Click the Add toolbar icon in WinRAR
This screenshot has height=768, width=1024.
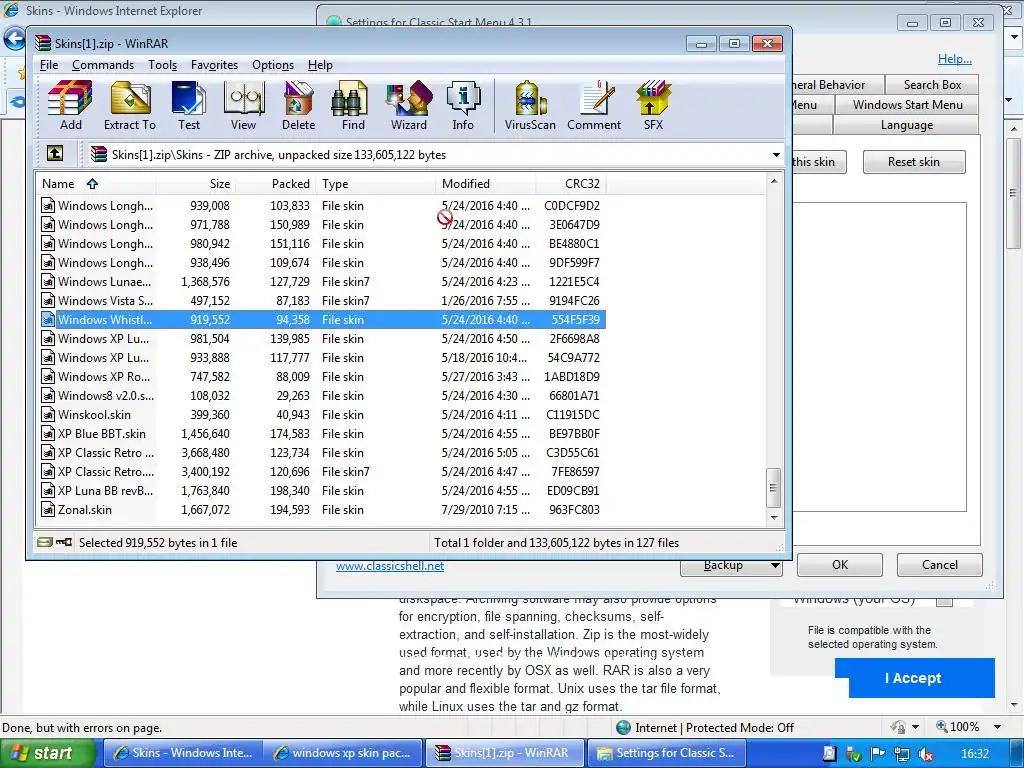[71, 98]
